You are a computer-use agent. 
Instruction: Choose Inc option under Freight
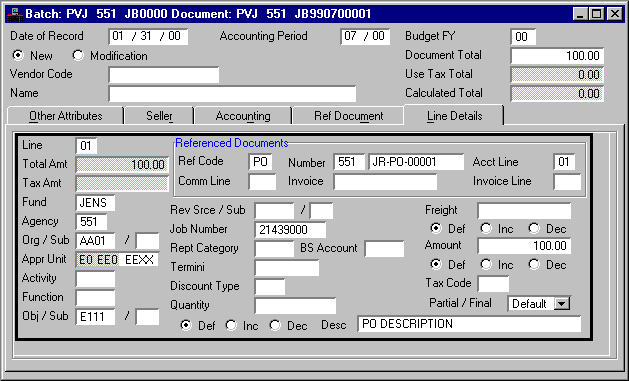pos(486,228)
